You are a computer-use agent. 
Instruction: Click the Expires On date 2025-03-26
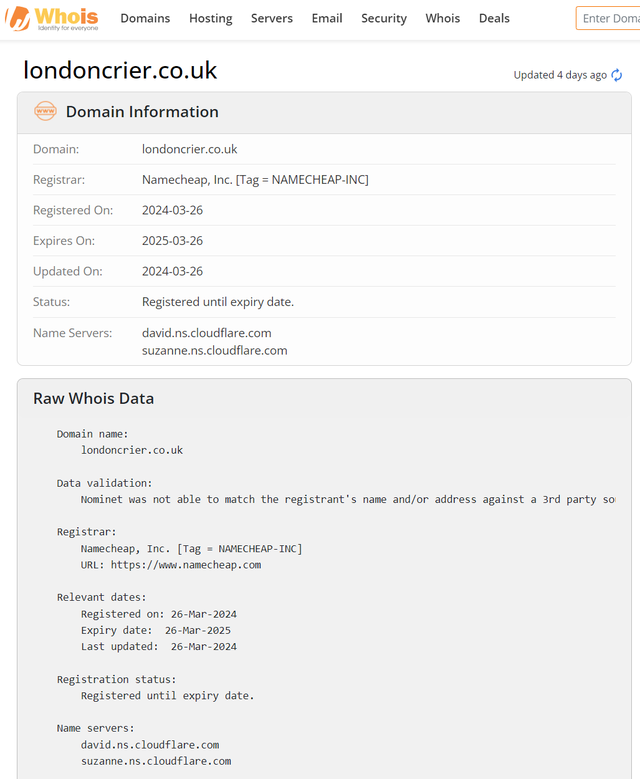173,241
